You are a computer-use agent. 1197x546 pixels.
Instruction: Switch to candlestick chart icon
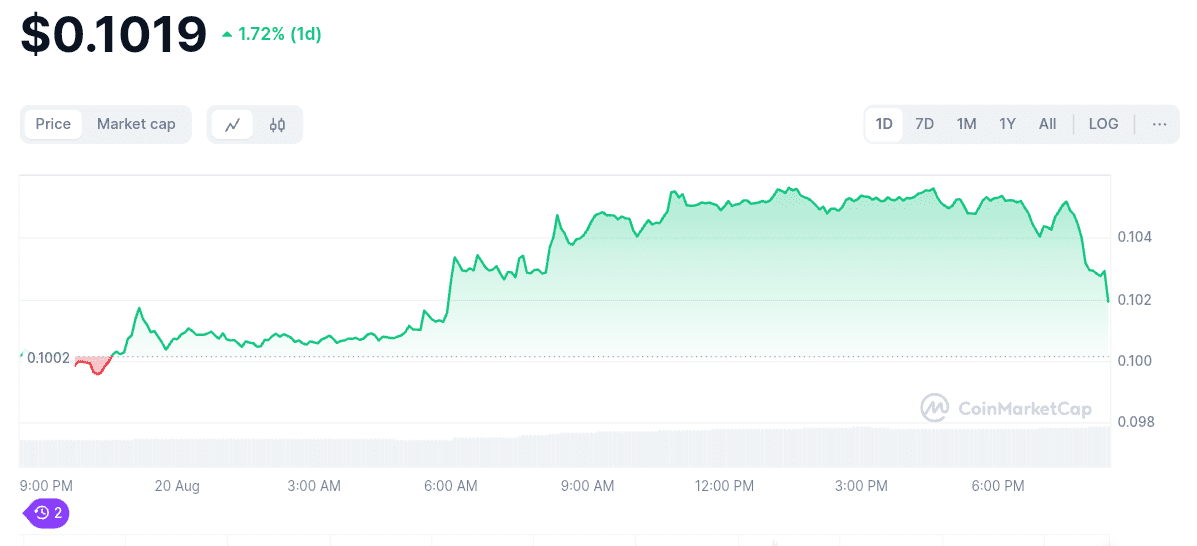tap(277, 125)
